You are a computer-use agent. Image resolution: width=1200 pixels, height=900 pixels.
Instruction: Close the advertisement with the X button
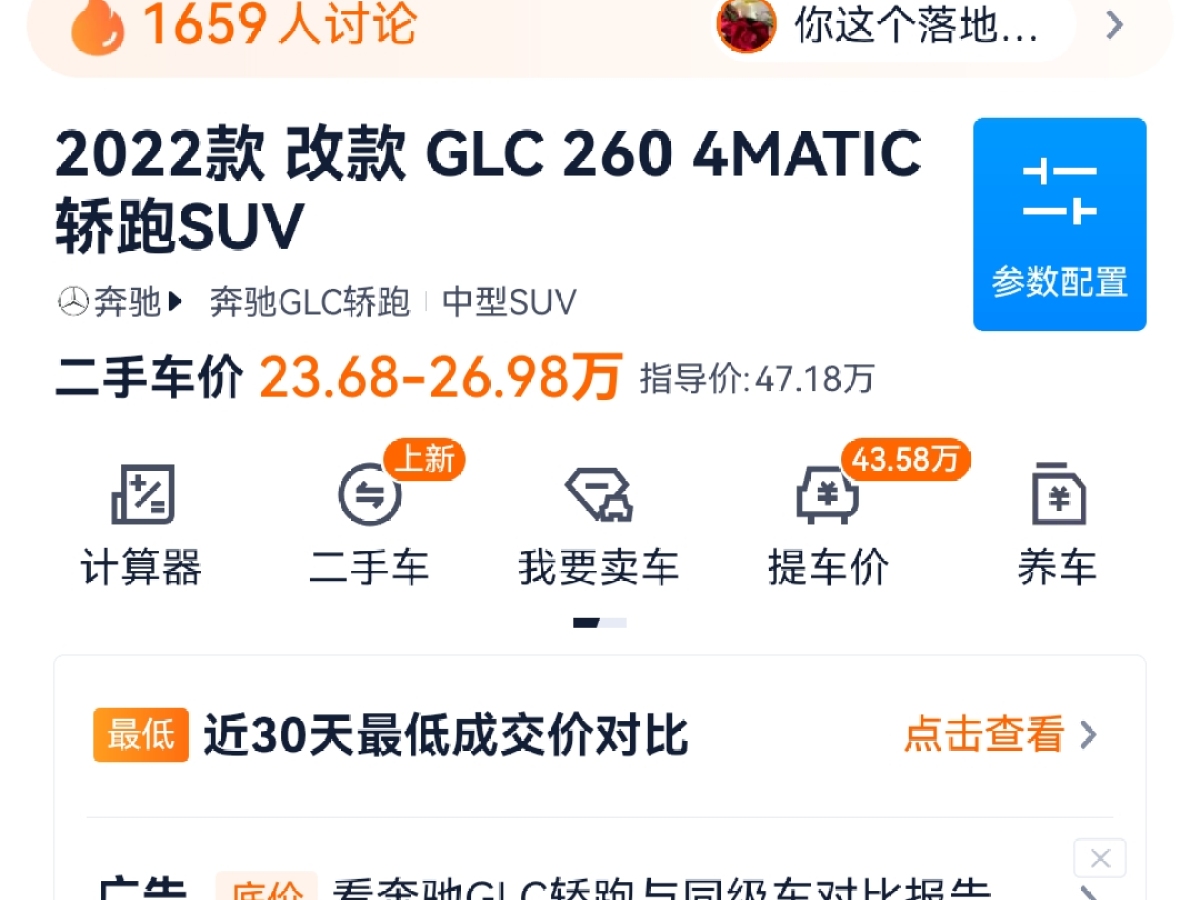coord(1100,858)
